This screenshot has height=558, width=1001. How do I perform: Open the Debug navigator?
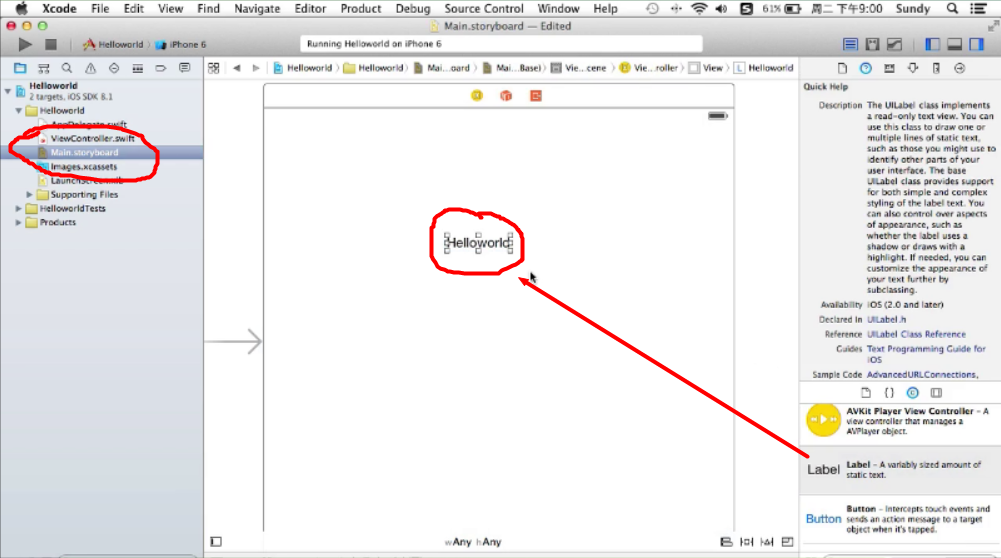point(137,68)
